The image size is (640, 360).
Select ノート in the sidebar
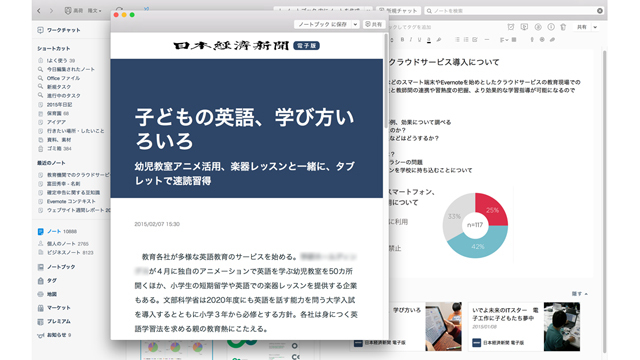coord(57,231)
